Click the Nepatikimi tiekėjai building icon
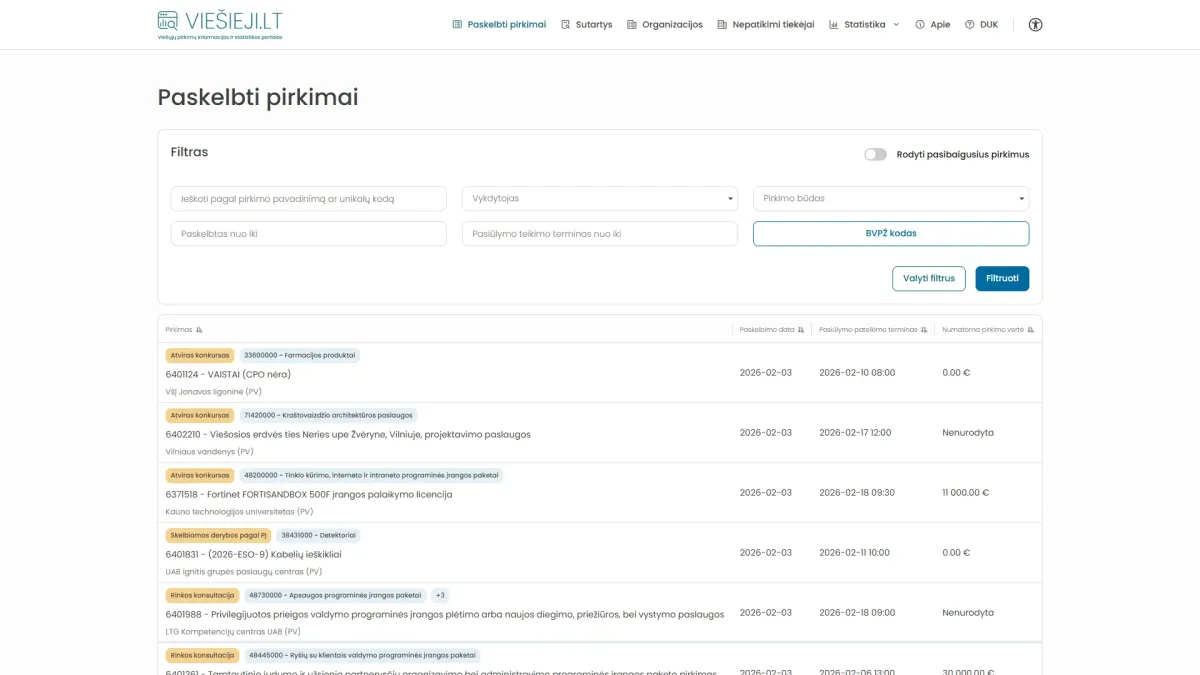Viewport: 1200px width, 675px height. [722, 25]
